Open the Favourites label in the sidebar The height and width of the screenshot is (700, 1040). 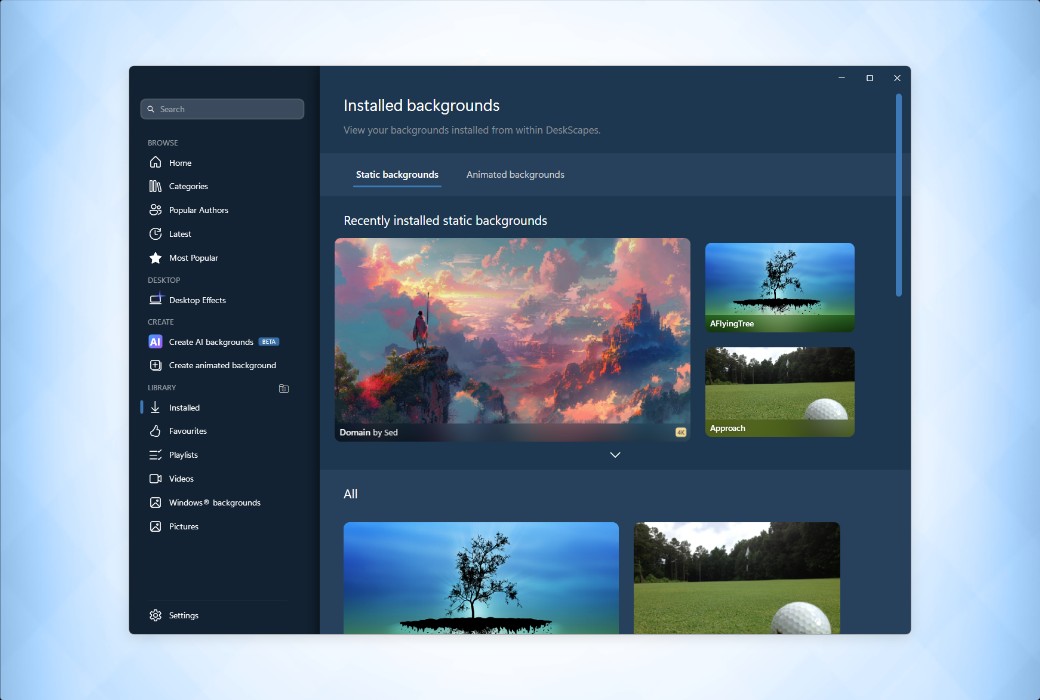point(188,431)
